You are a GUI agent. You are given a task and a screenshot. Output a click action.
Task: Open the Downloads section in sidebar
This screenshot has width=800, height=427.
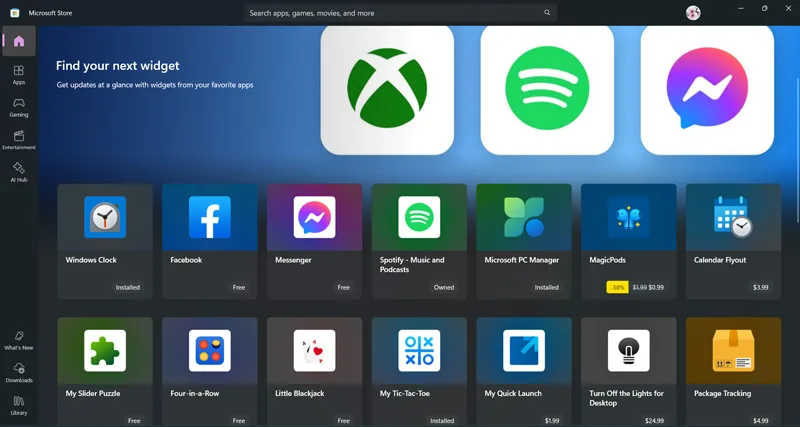[x=19, y=373]
